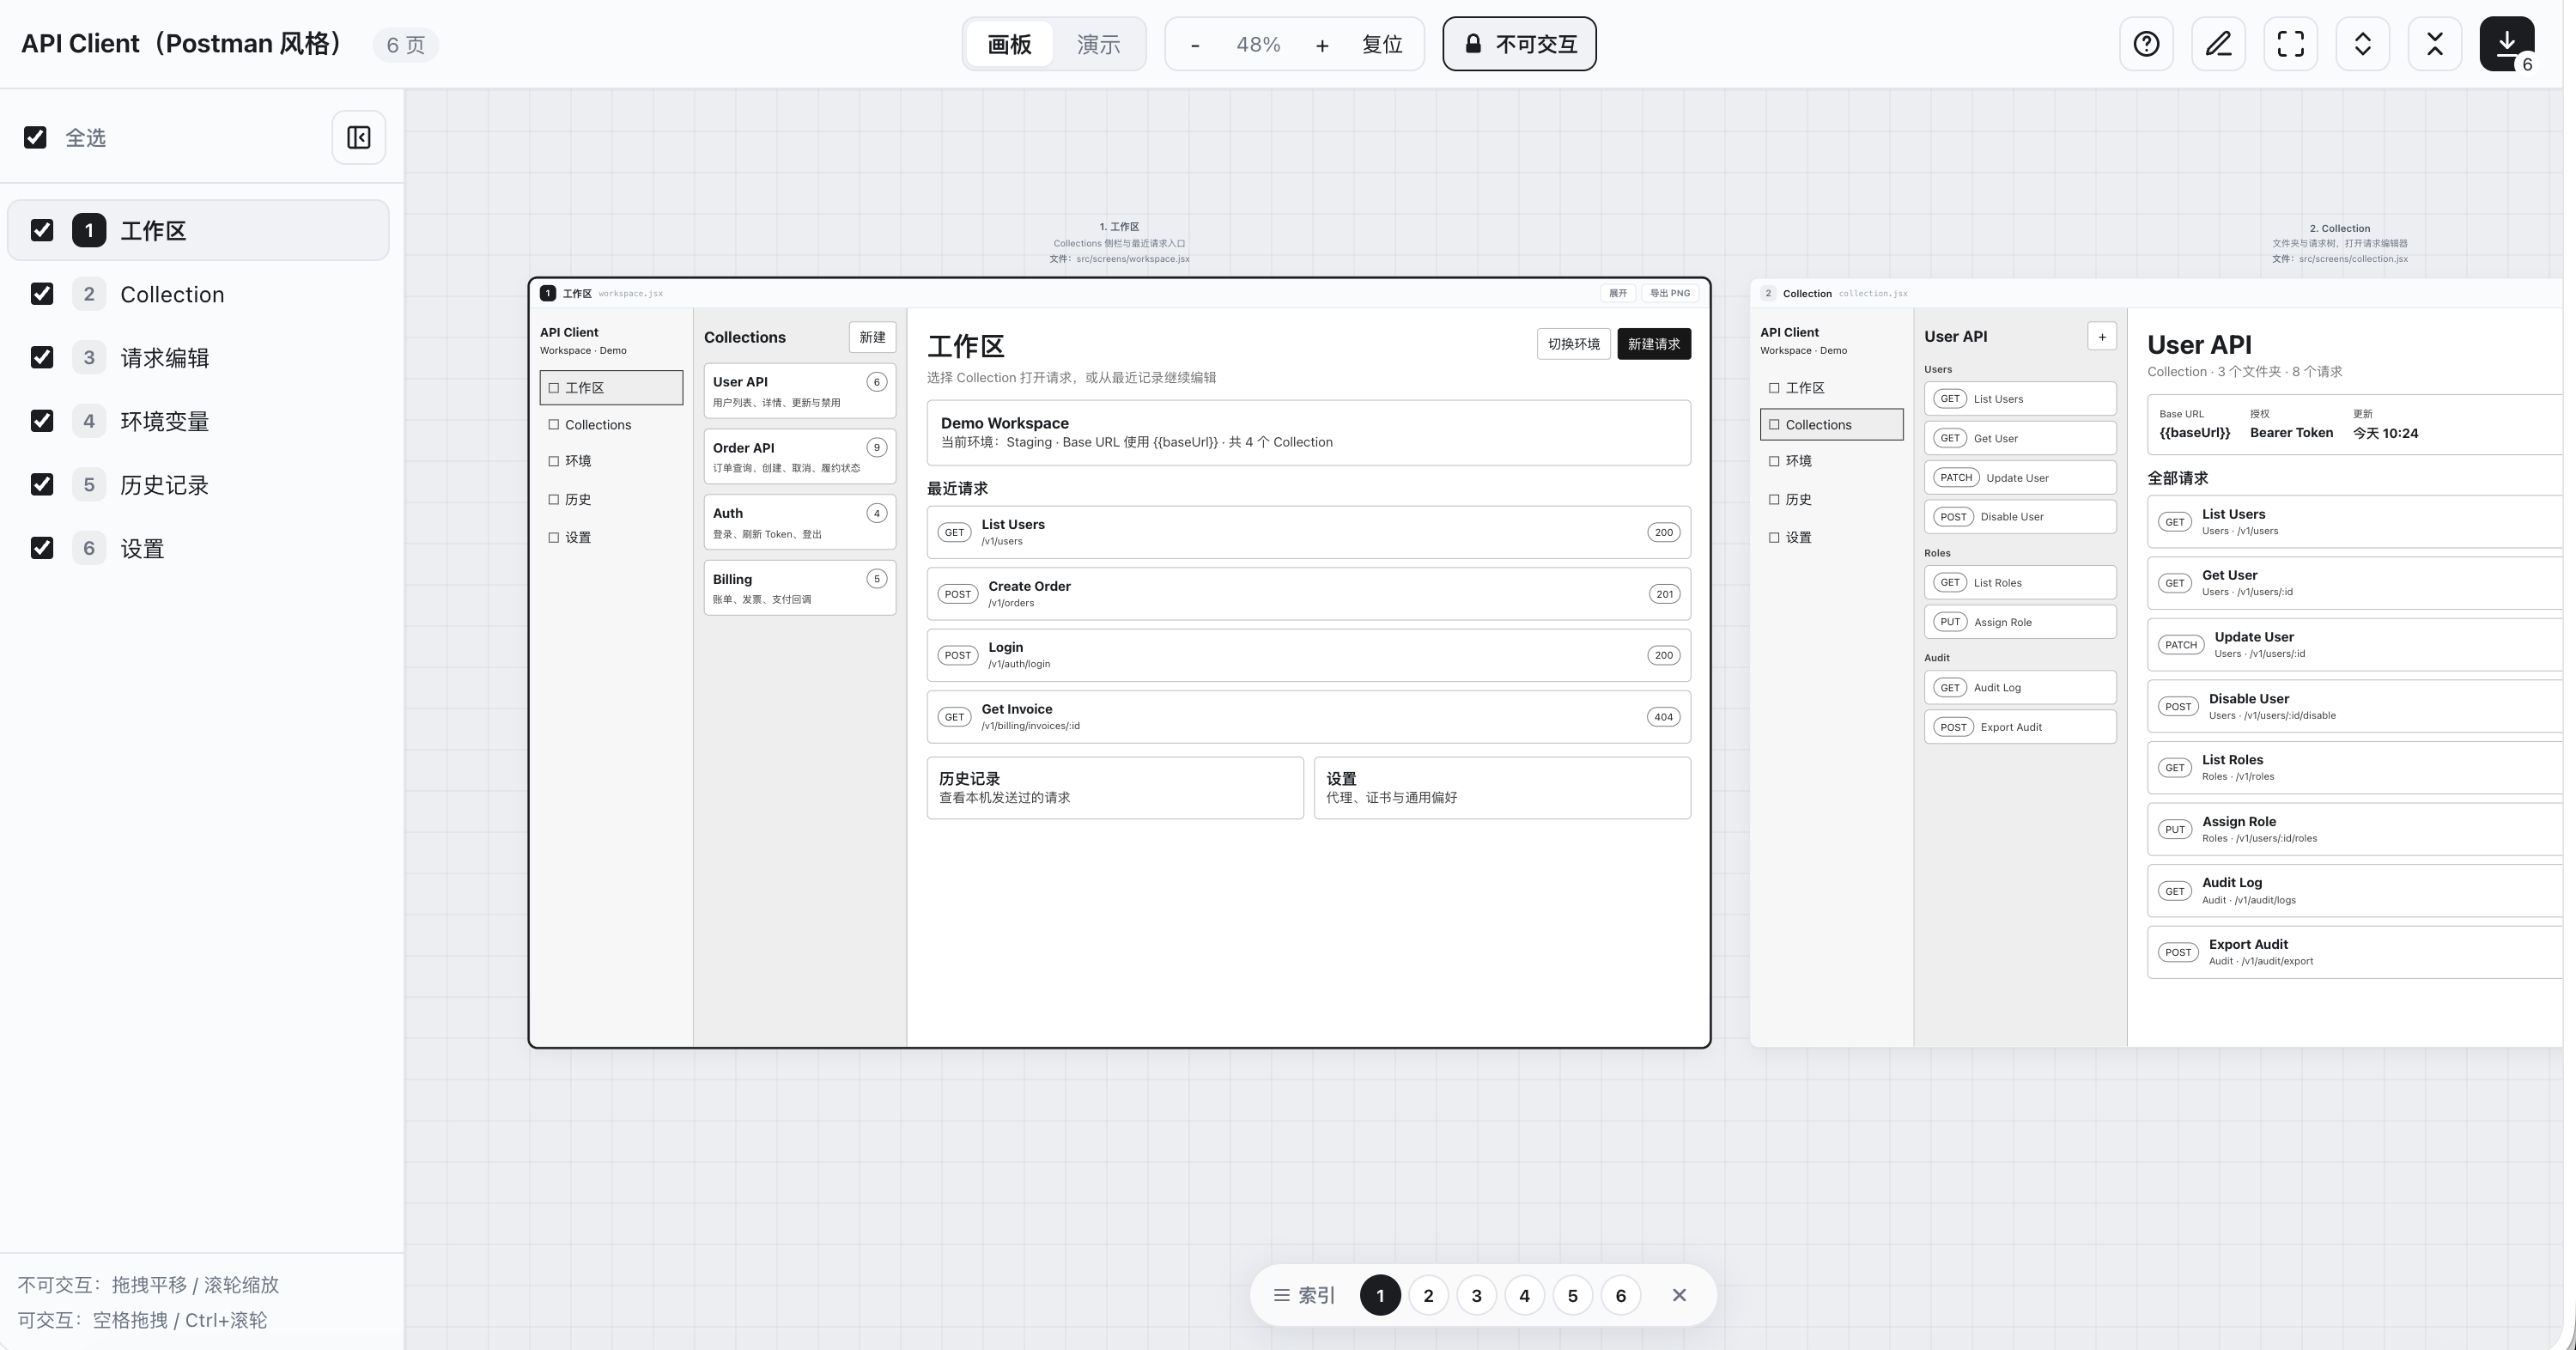
Task: Jump to page 3 in bottom pager
Action: tap(1476, 1295)
